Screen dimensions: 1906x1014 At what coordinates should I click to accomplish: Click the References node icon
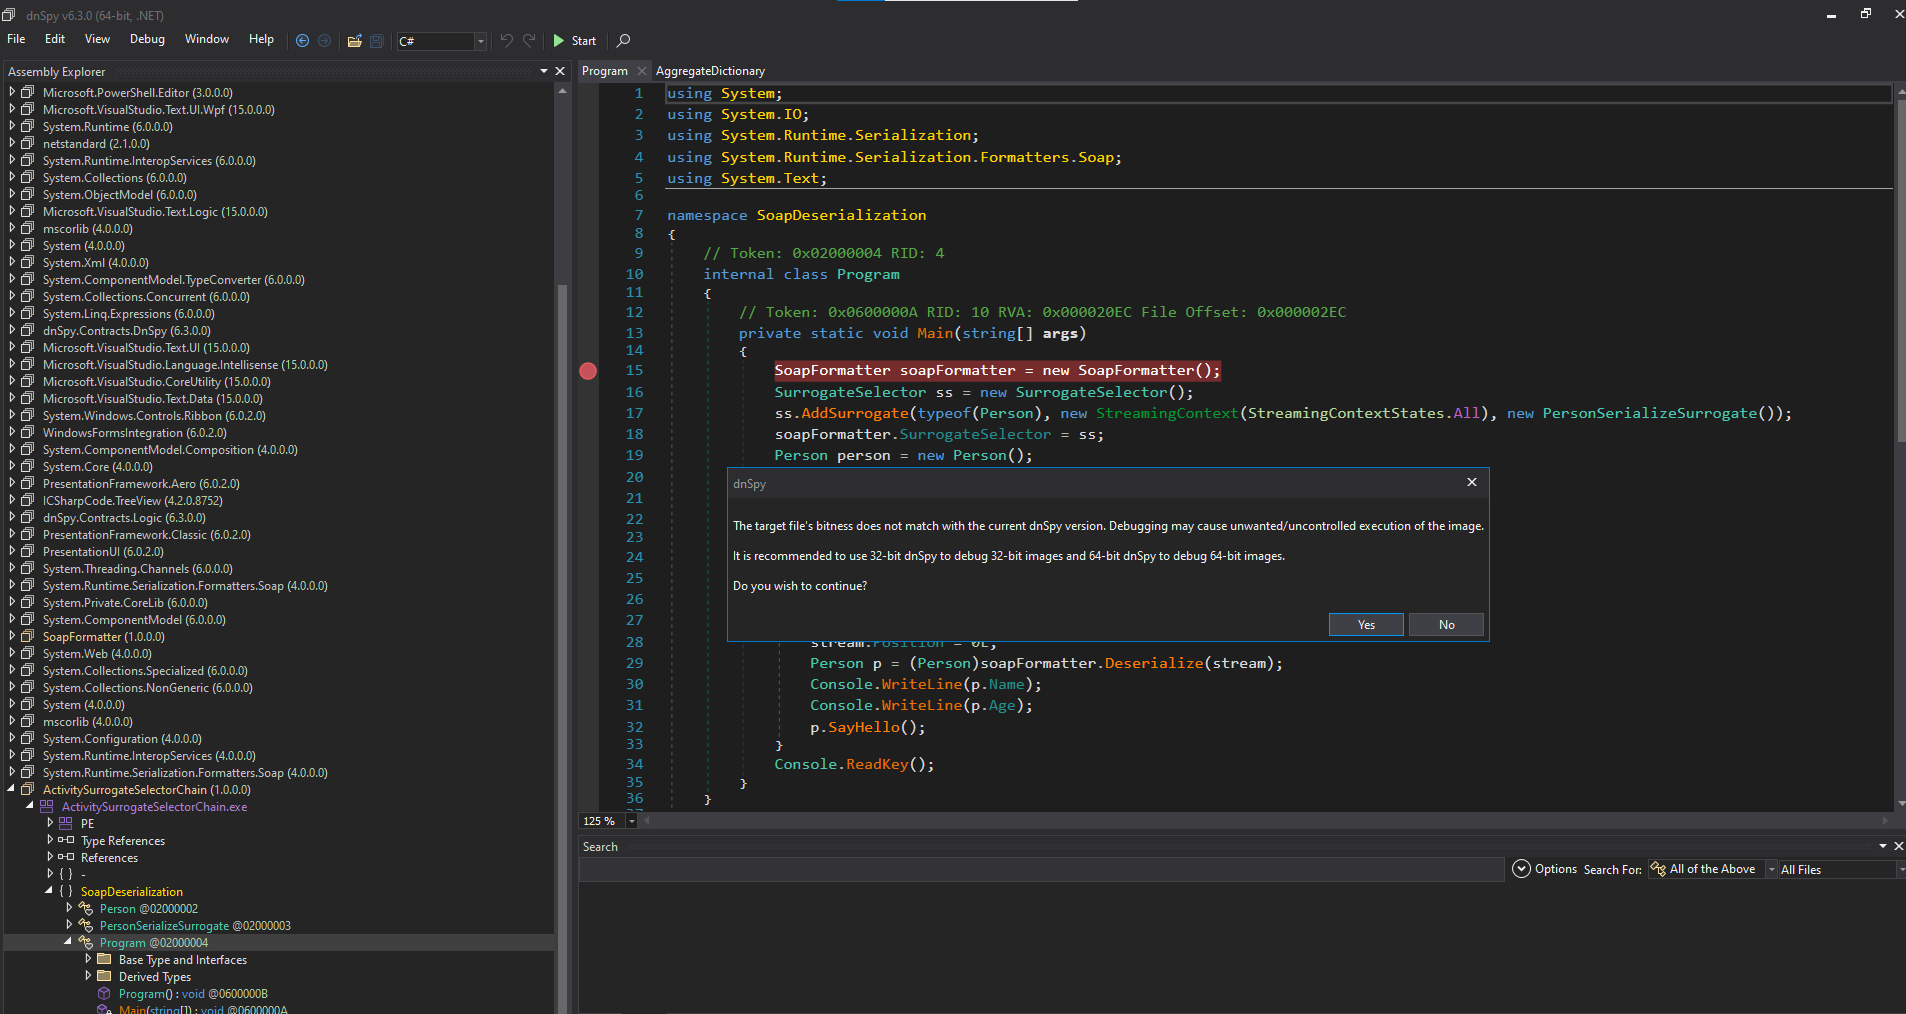pyautogui.click(x=66, y=857)
